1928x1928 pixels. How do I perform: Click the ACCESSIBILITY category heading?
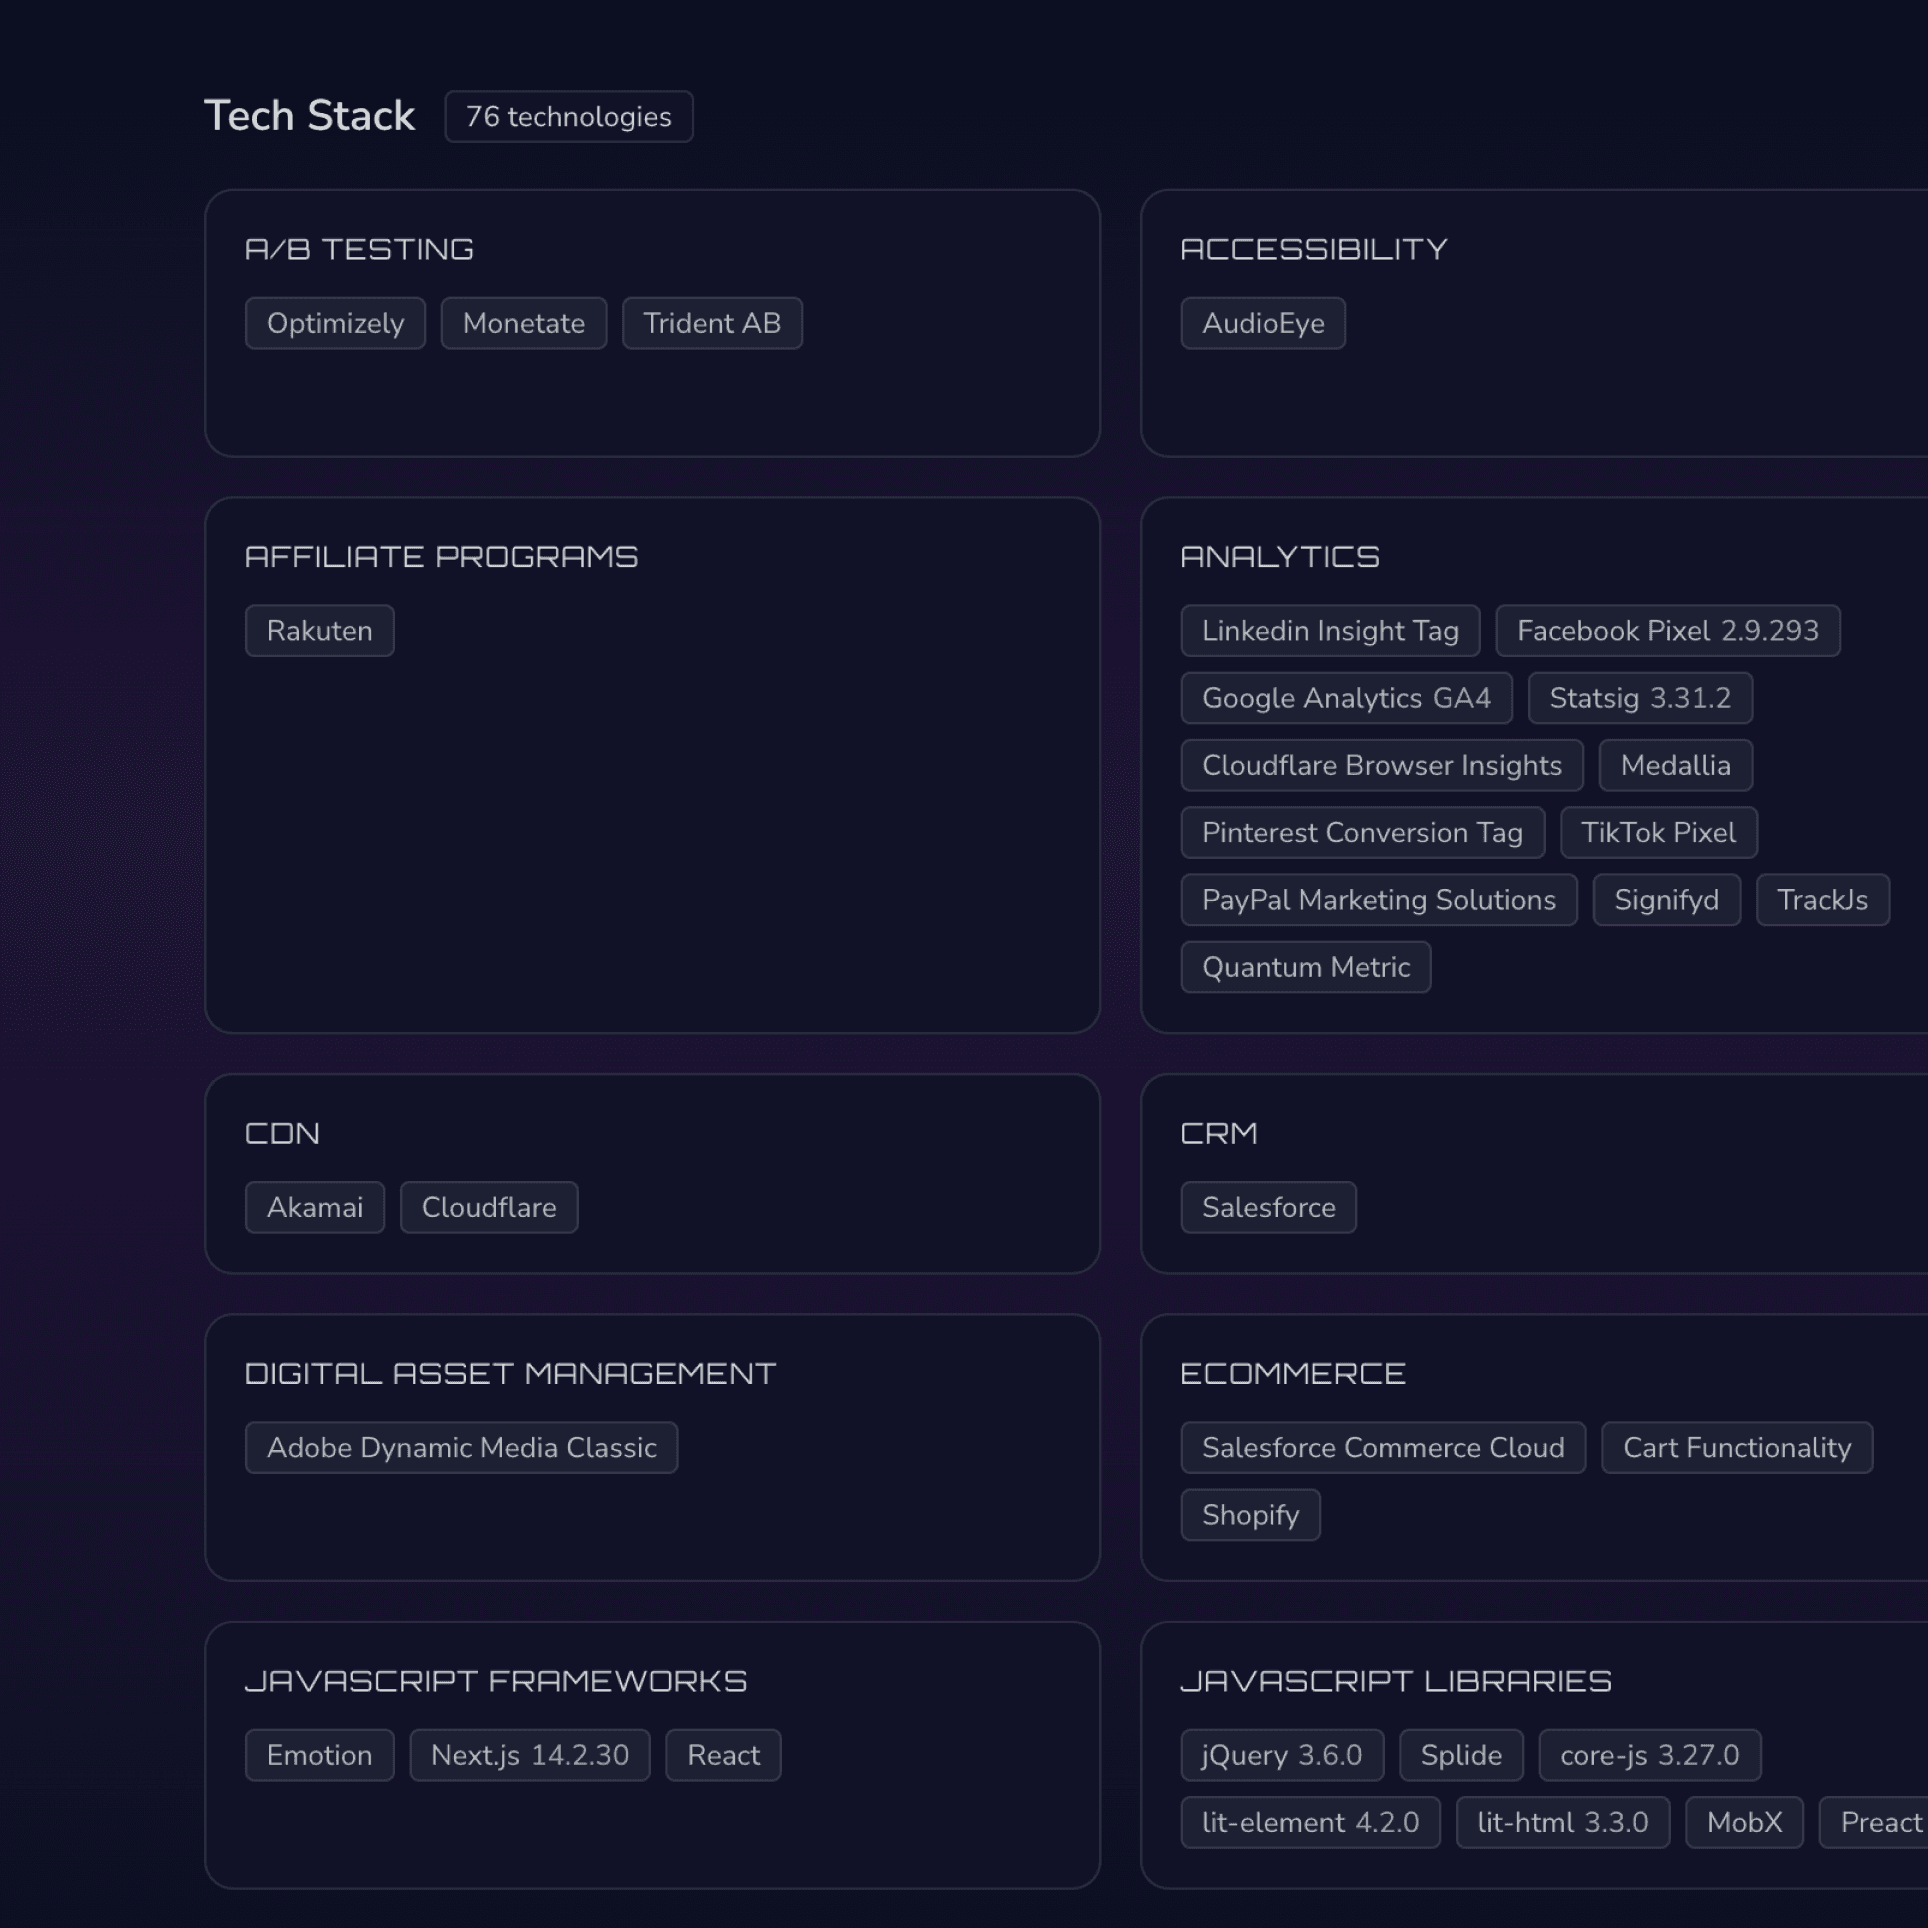(x=1313, y=249)
